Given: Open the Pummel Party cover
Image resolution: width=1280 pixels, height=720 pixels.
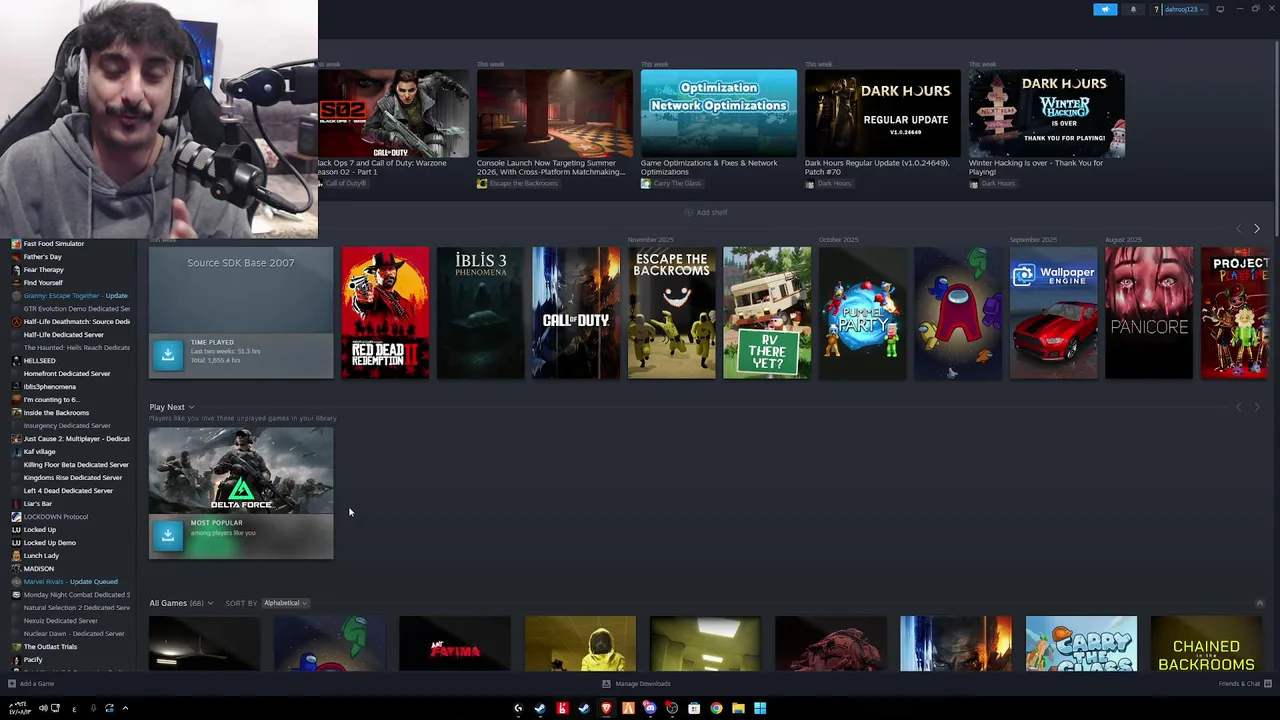Looking at the screenshot, I should 862,313.
